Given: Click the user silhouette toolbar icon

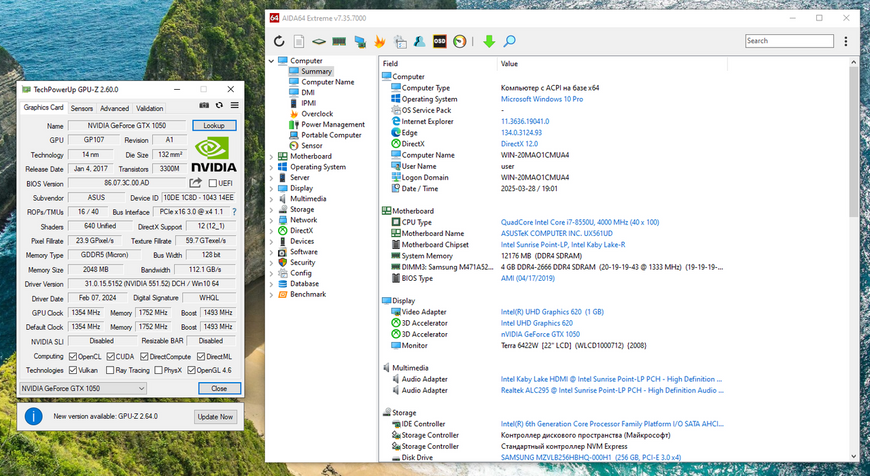Looking at the screenshot, I should pyautogui.click(x=419, y=41).
